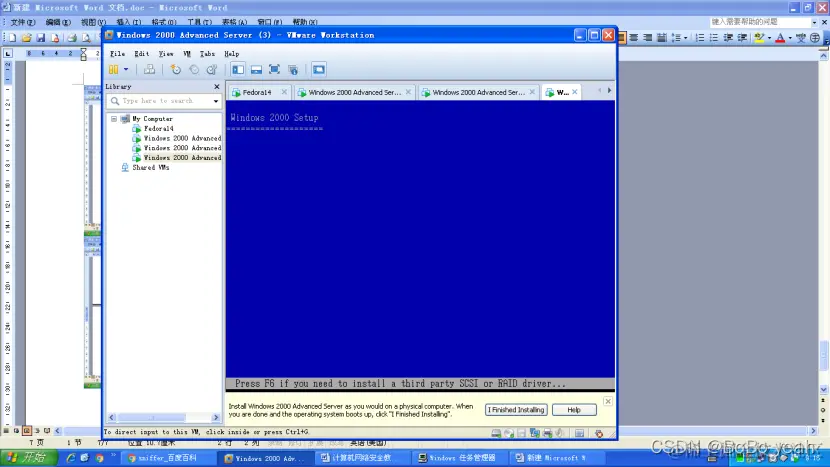Click New document icon in Word toolbar
The height and width of the screenshot is (467, 830).
point(12,38)
